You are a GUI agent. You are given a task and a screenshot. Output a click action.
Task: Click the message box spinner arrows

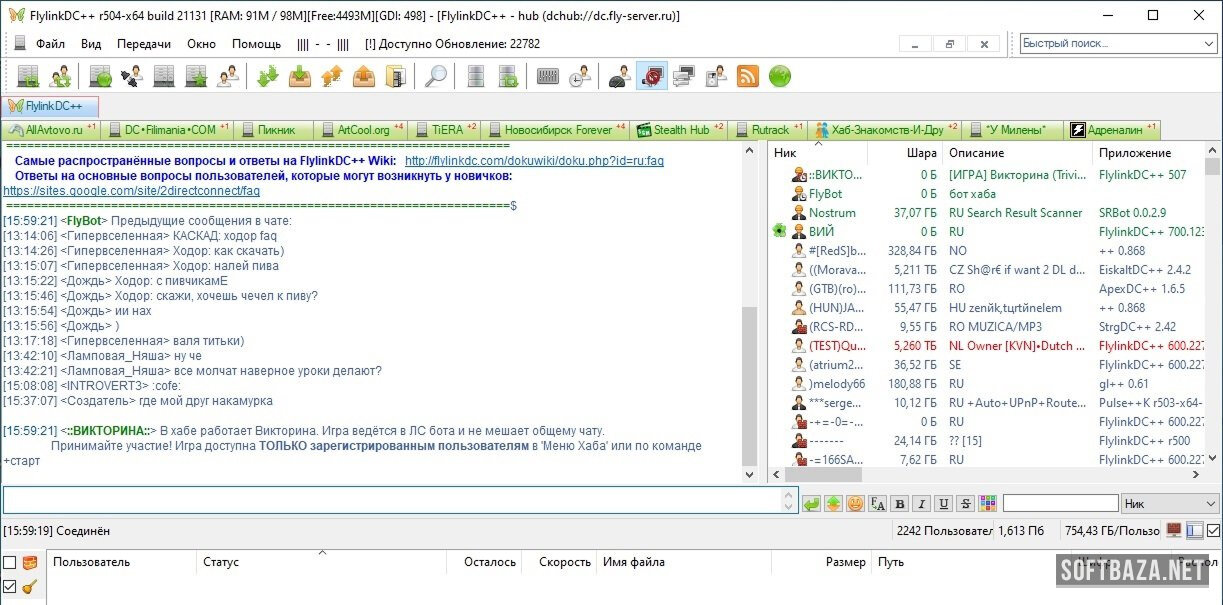tap(787, 501)
